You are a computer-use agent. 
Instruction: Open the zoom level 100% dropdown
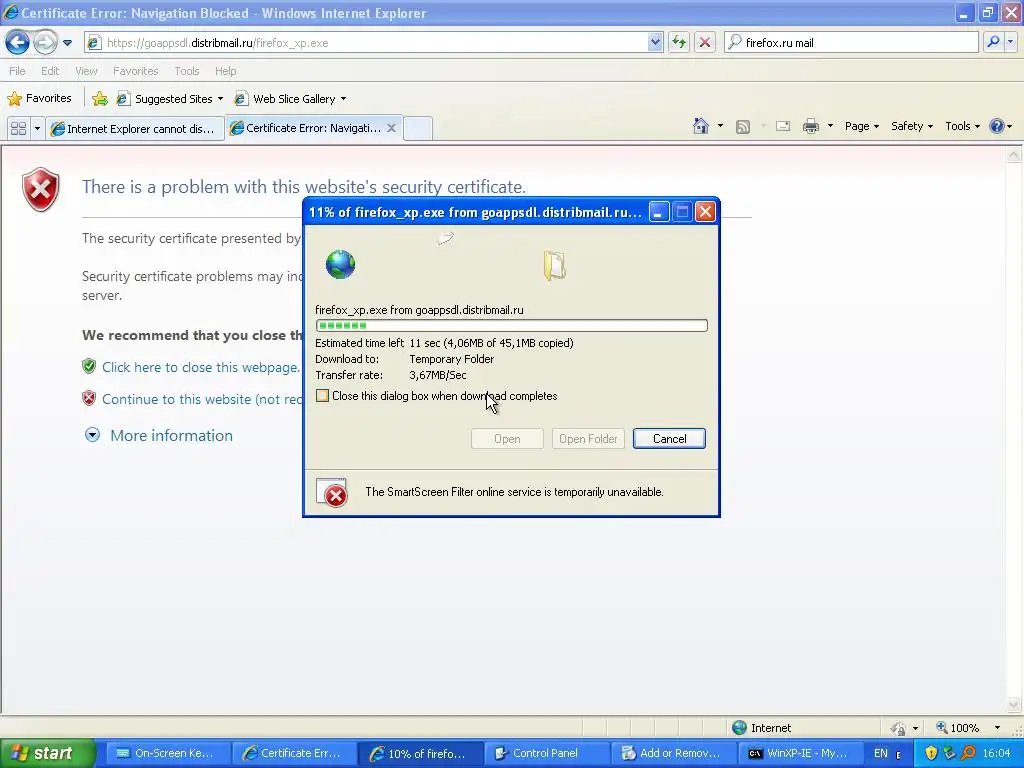tap(997, 728)
